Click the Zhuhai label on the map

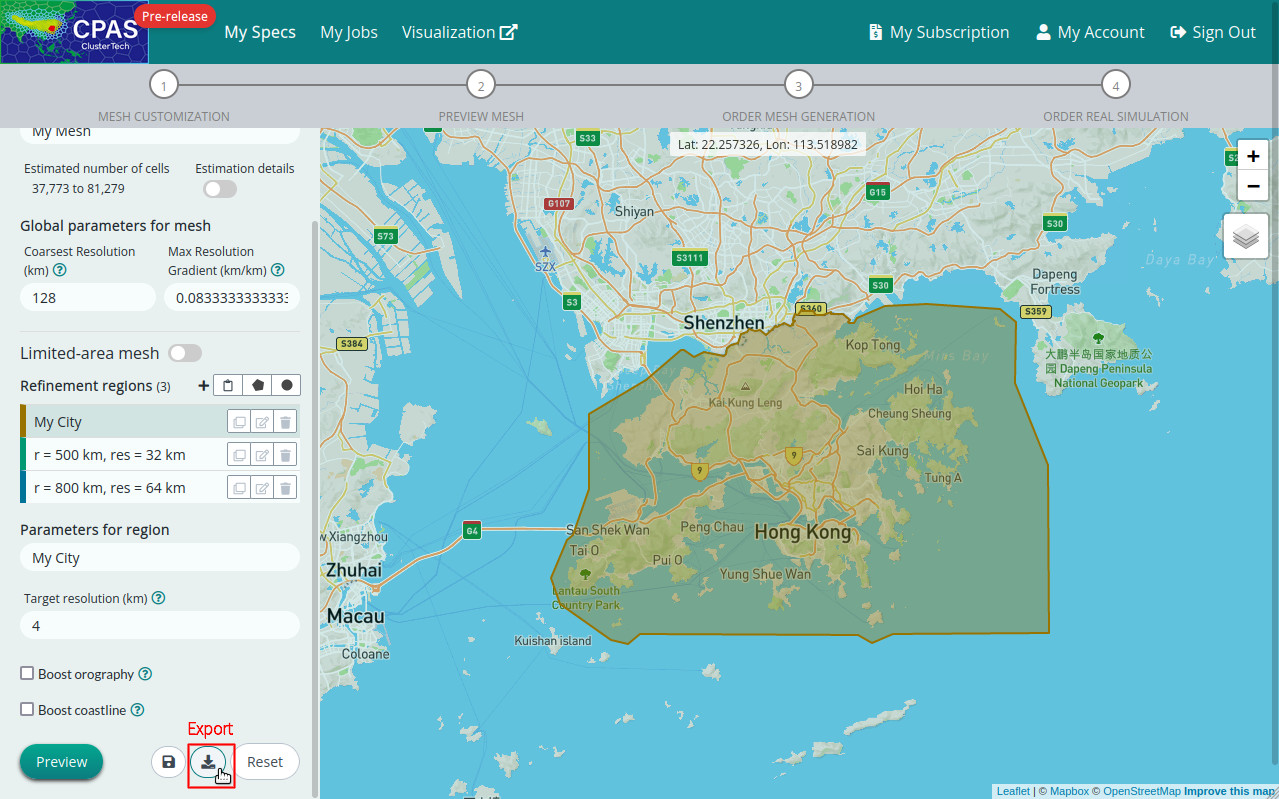[354, 570]
